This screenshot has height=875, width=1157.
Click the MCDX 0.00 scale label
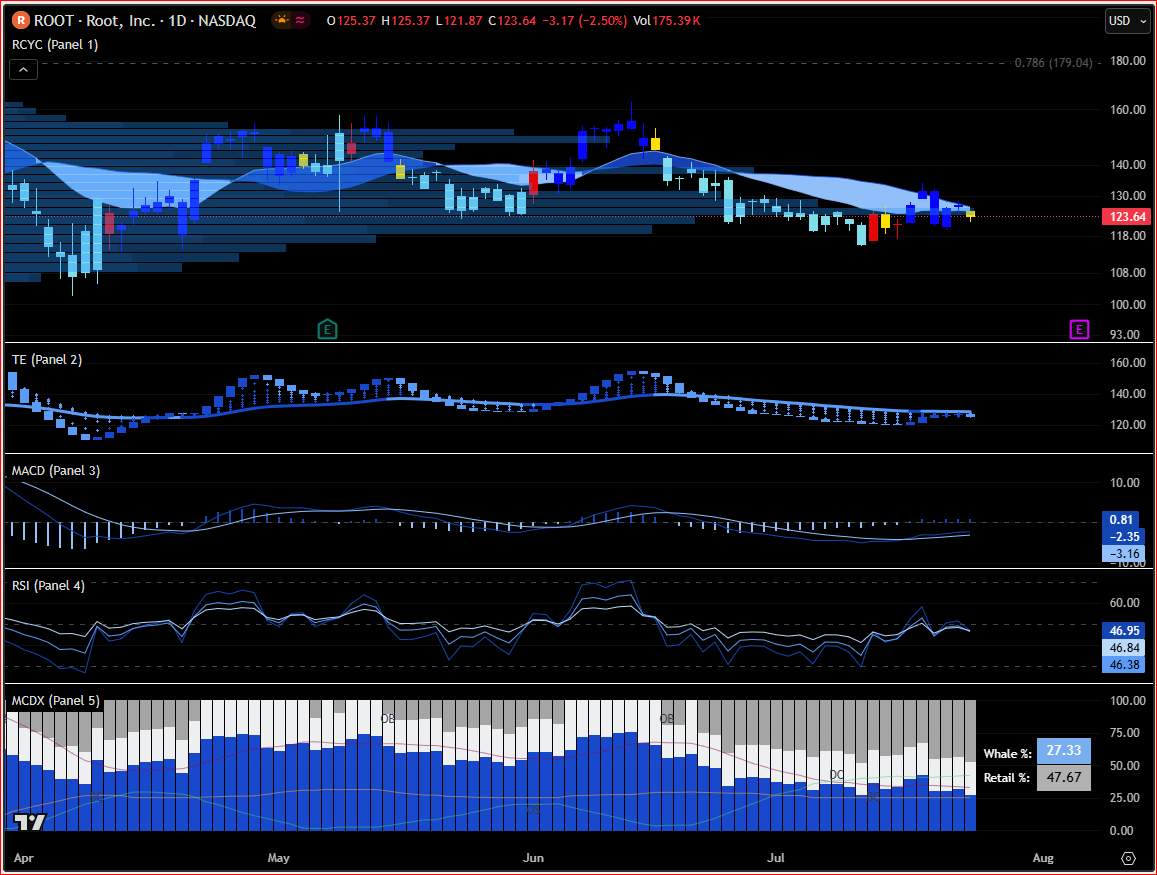click(1121, 831)
